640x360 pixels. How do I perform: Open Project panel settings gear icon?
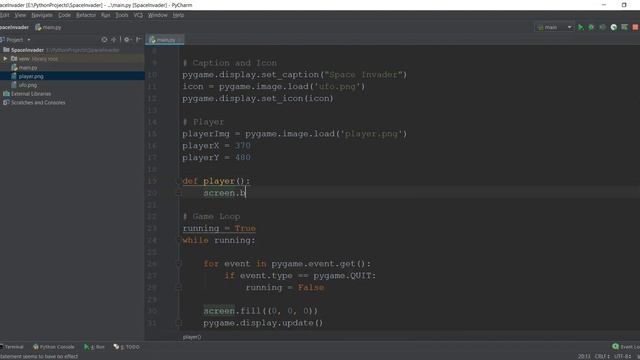pos(127,40)
